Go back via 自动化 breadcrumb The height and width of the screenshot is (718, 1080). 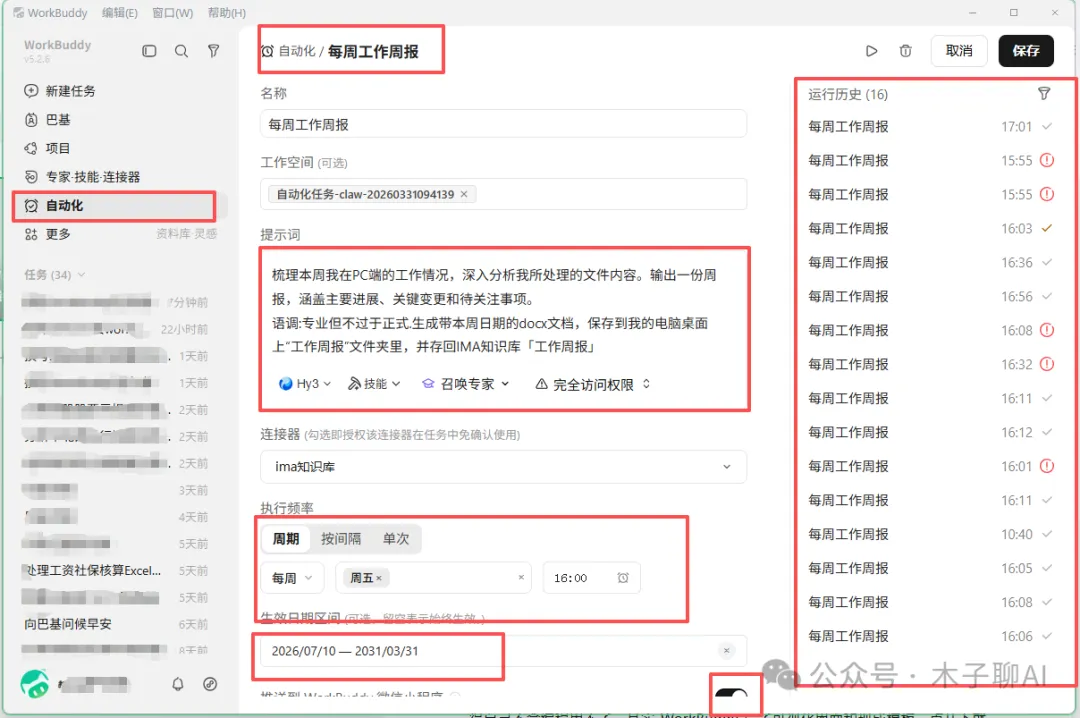pyautogui.click(x=296, y=51)
